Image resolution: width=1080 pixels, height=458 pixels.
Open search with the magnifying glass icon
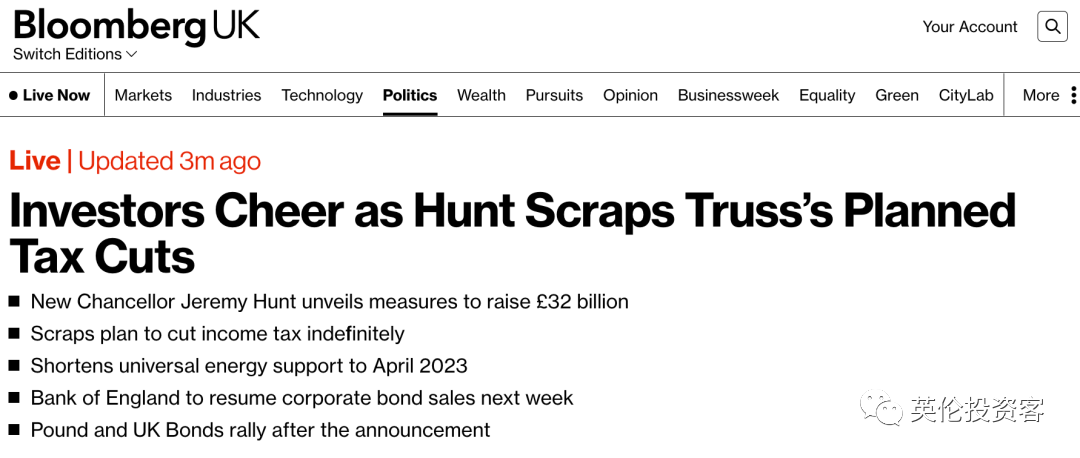1052,27
